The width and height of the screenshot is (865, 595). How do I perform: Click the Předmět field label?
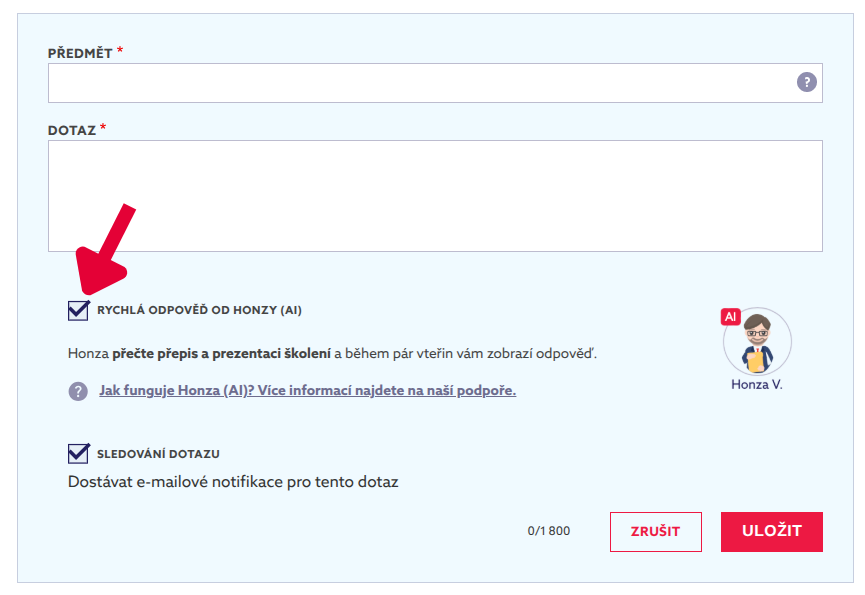(x=80, y=52)
